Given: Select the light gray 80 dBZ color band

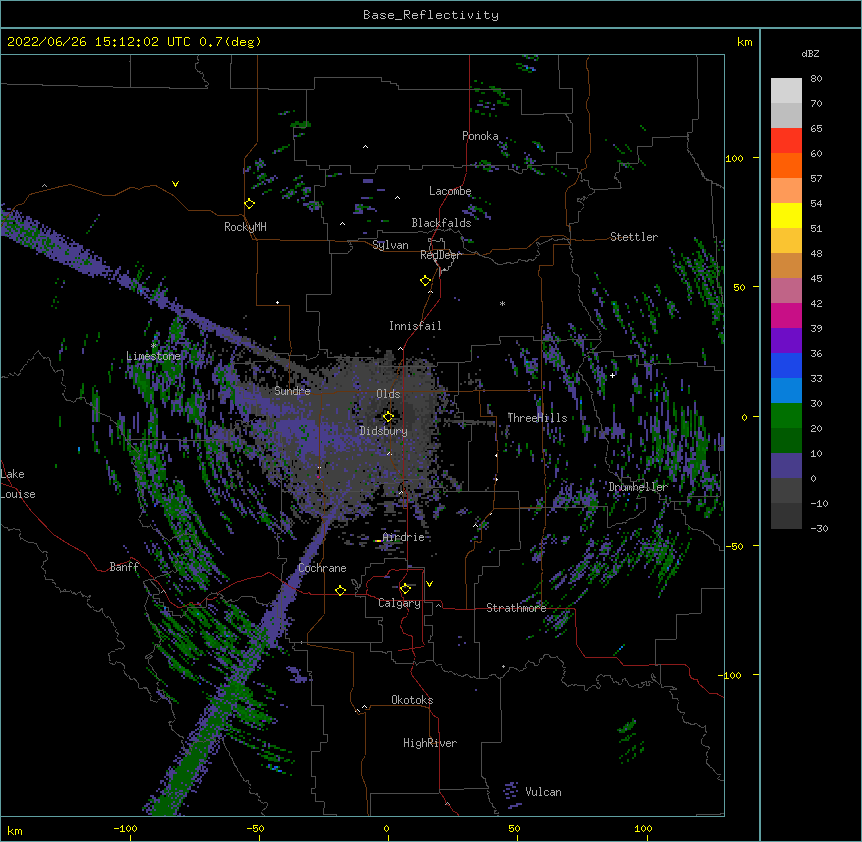Looking at the screenshot, I should (786, 90).
